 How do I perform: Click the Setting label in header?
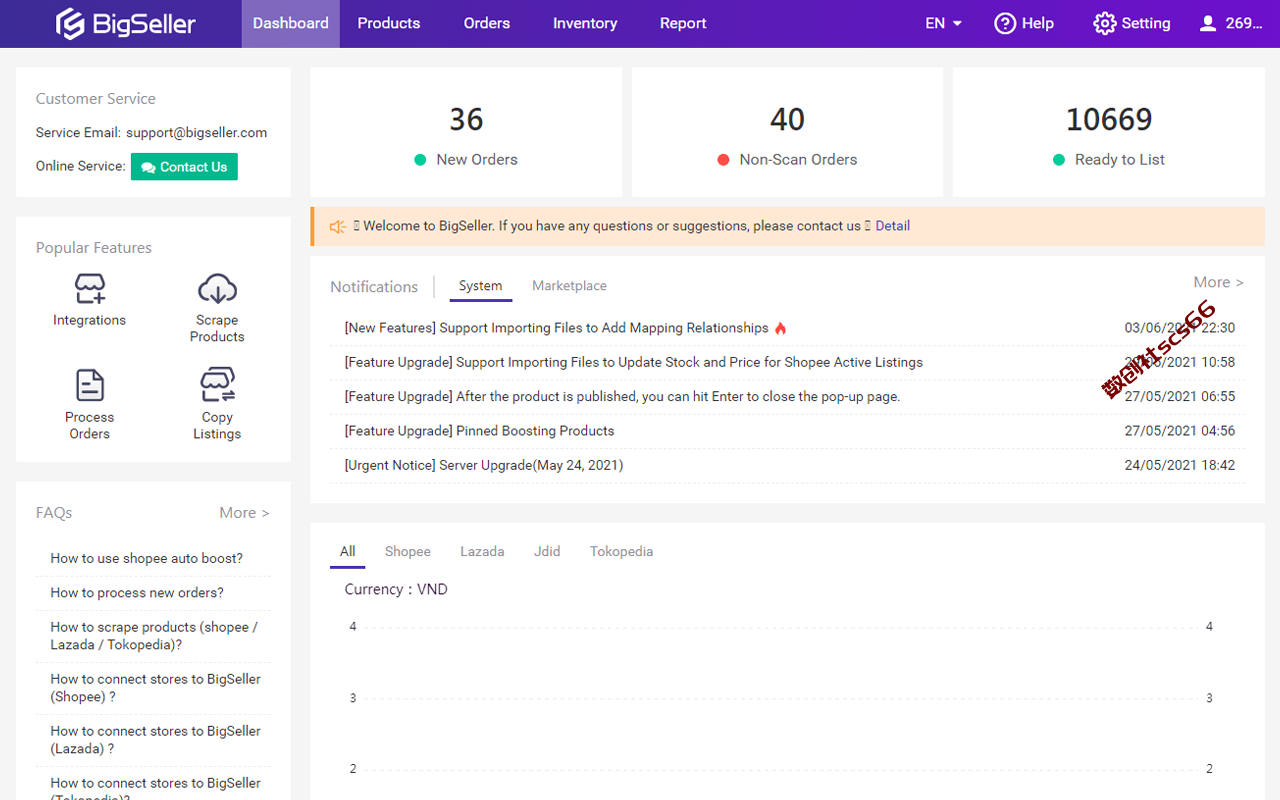coord(1146,23)
